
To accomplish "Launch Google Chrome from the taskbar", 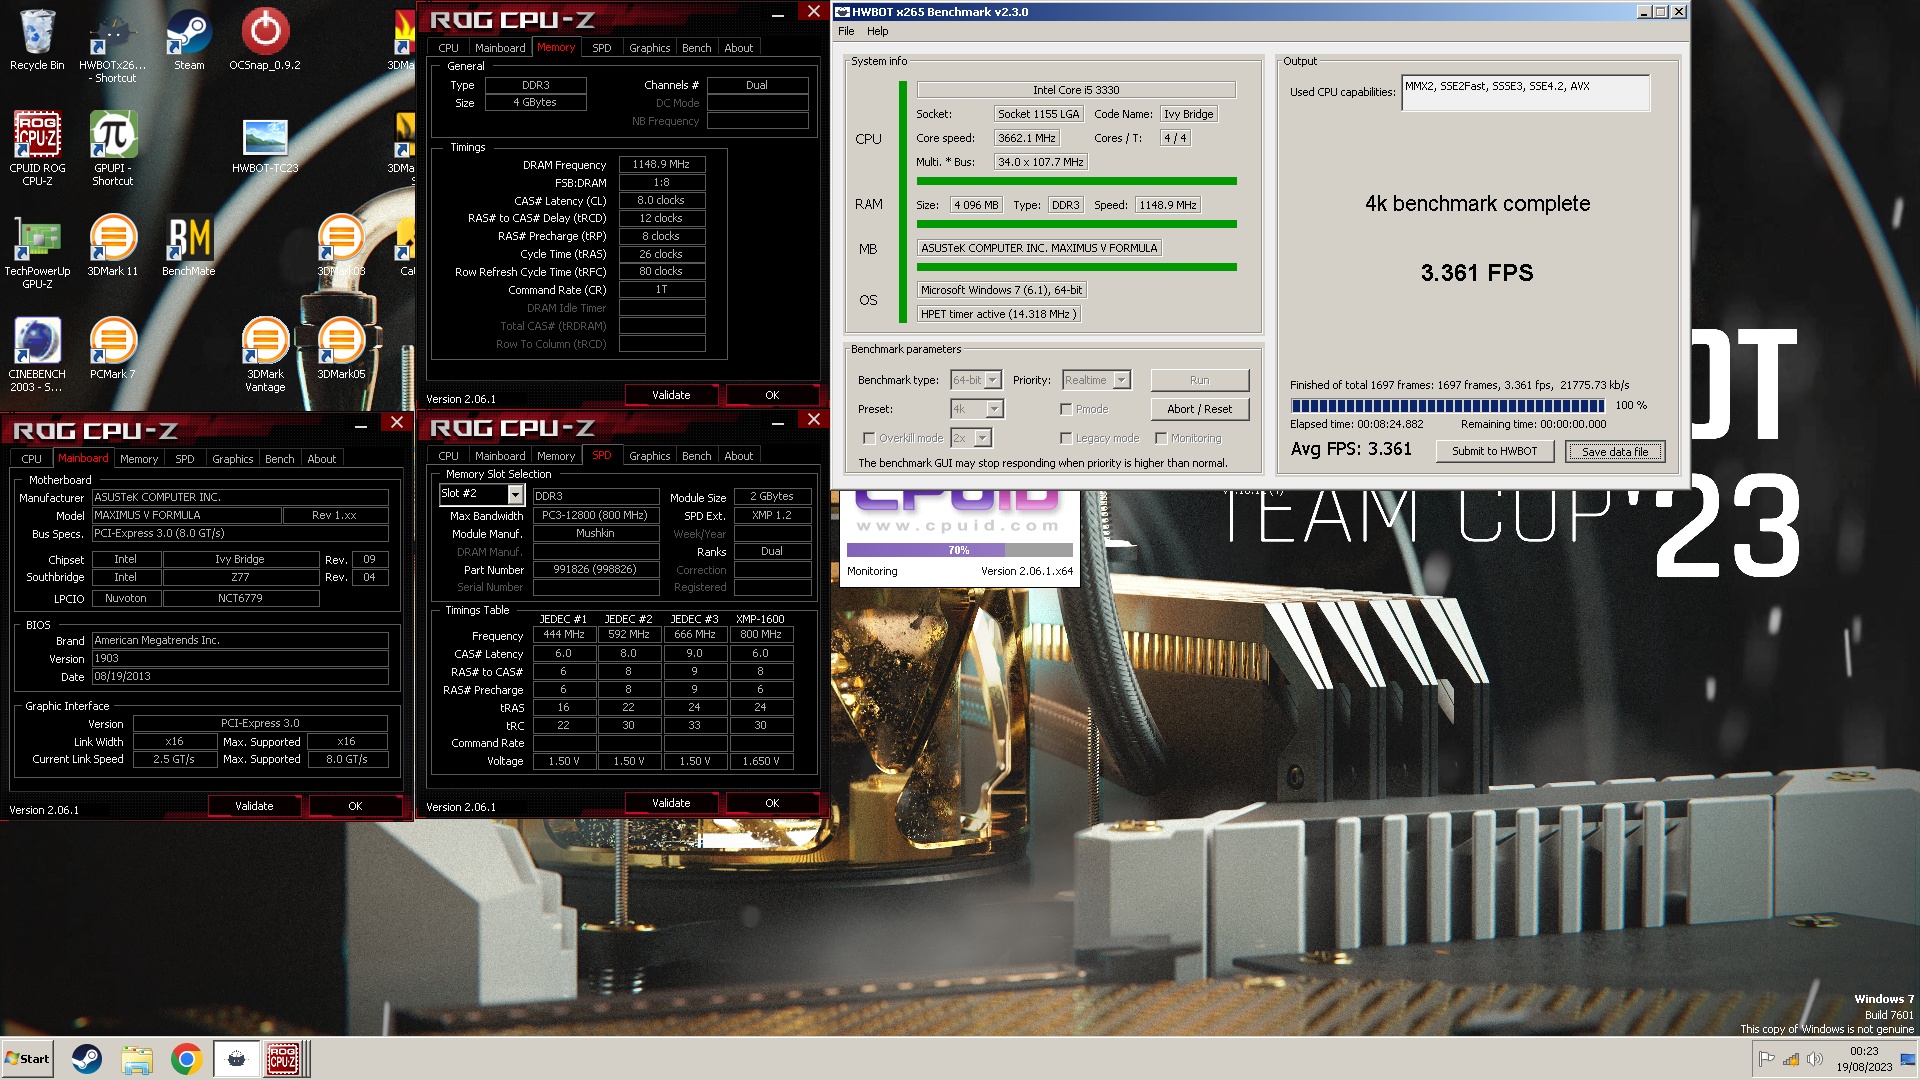I will pos(186,1059).
